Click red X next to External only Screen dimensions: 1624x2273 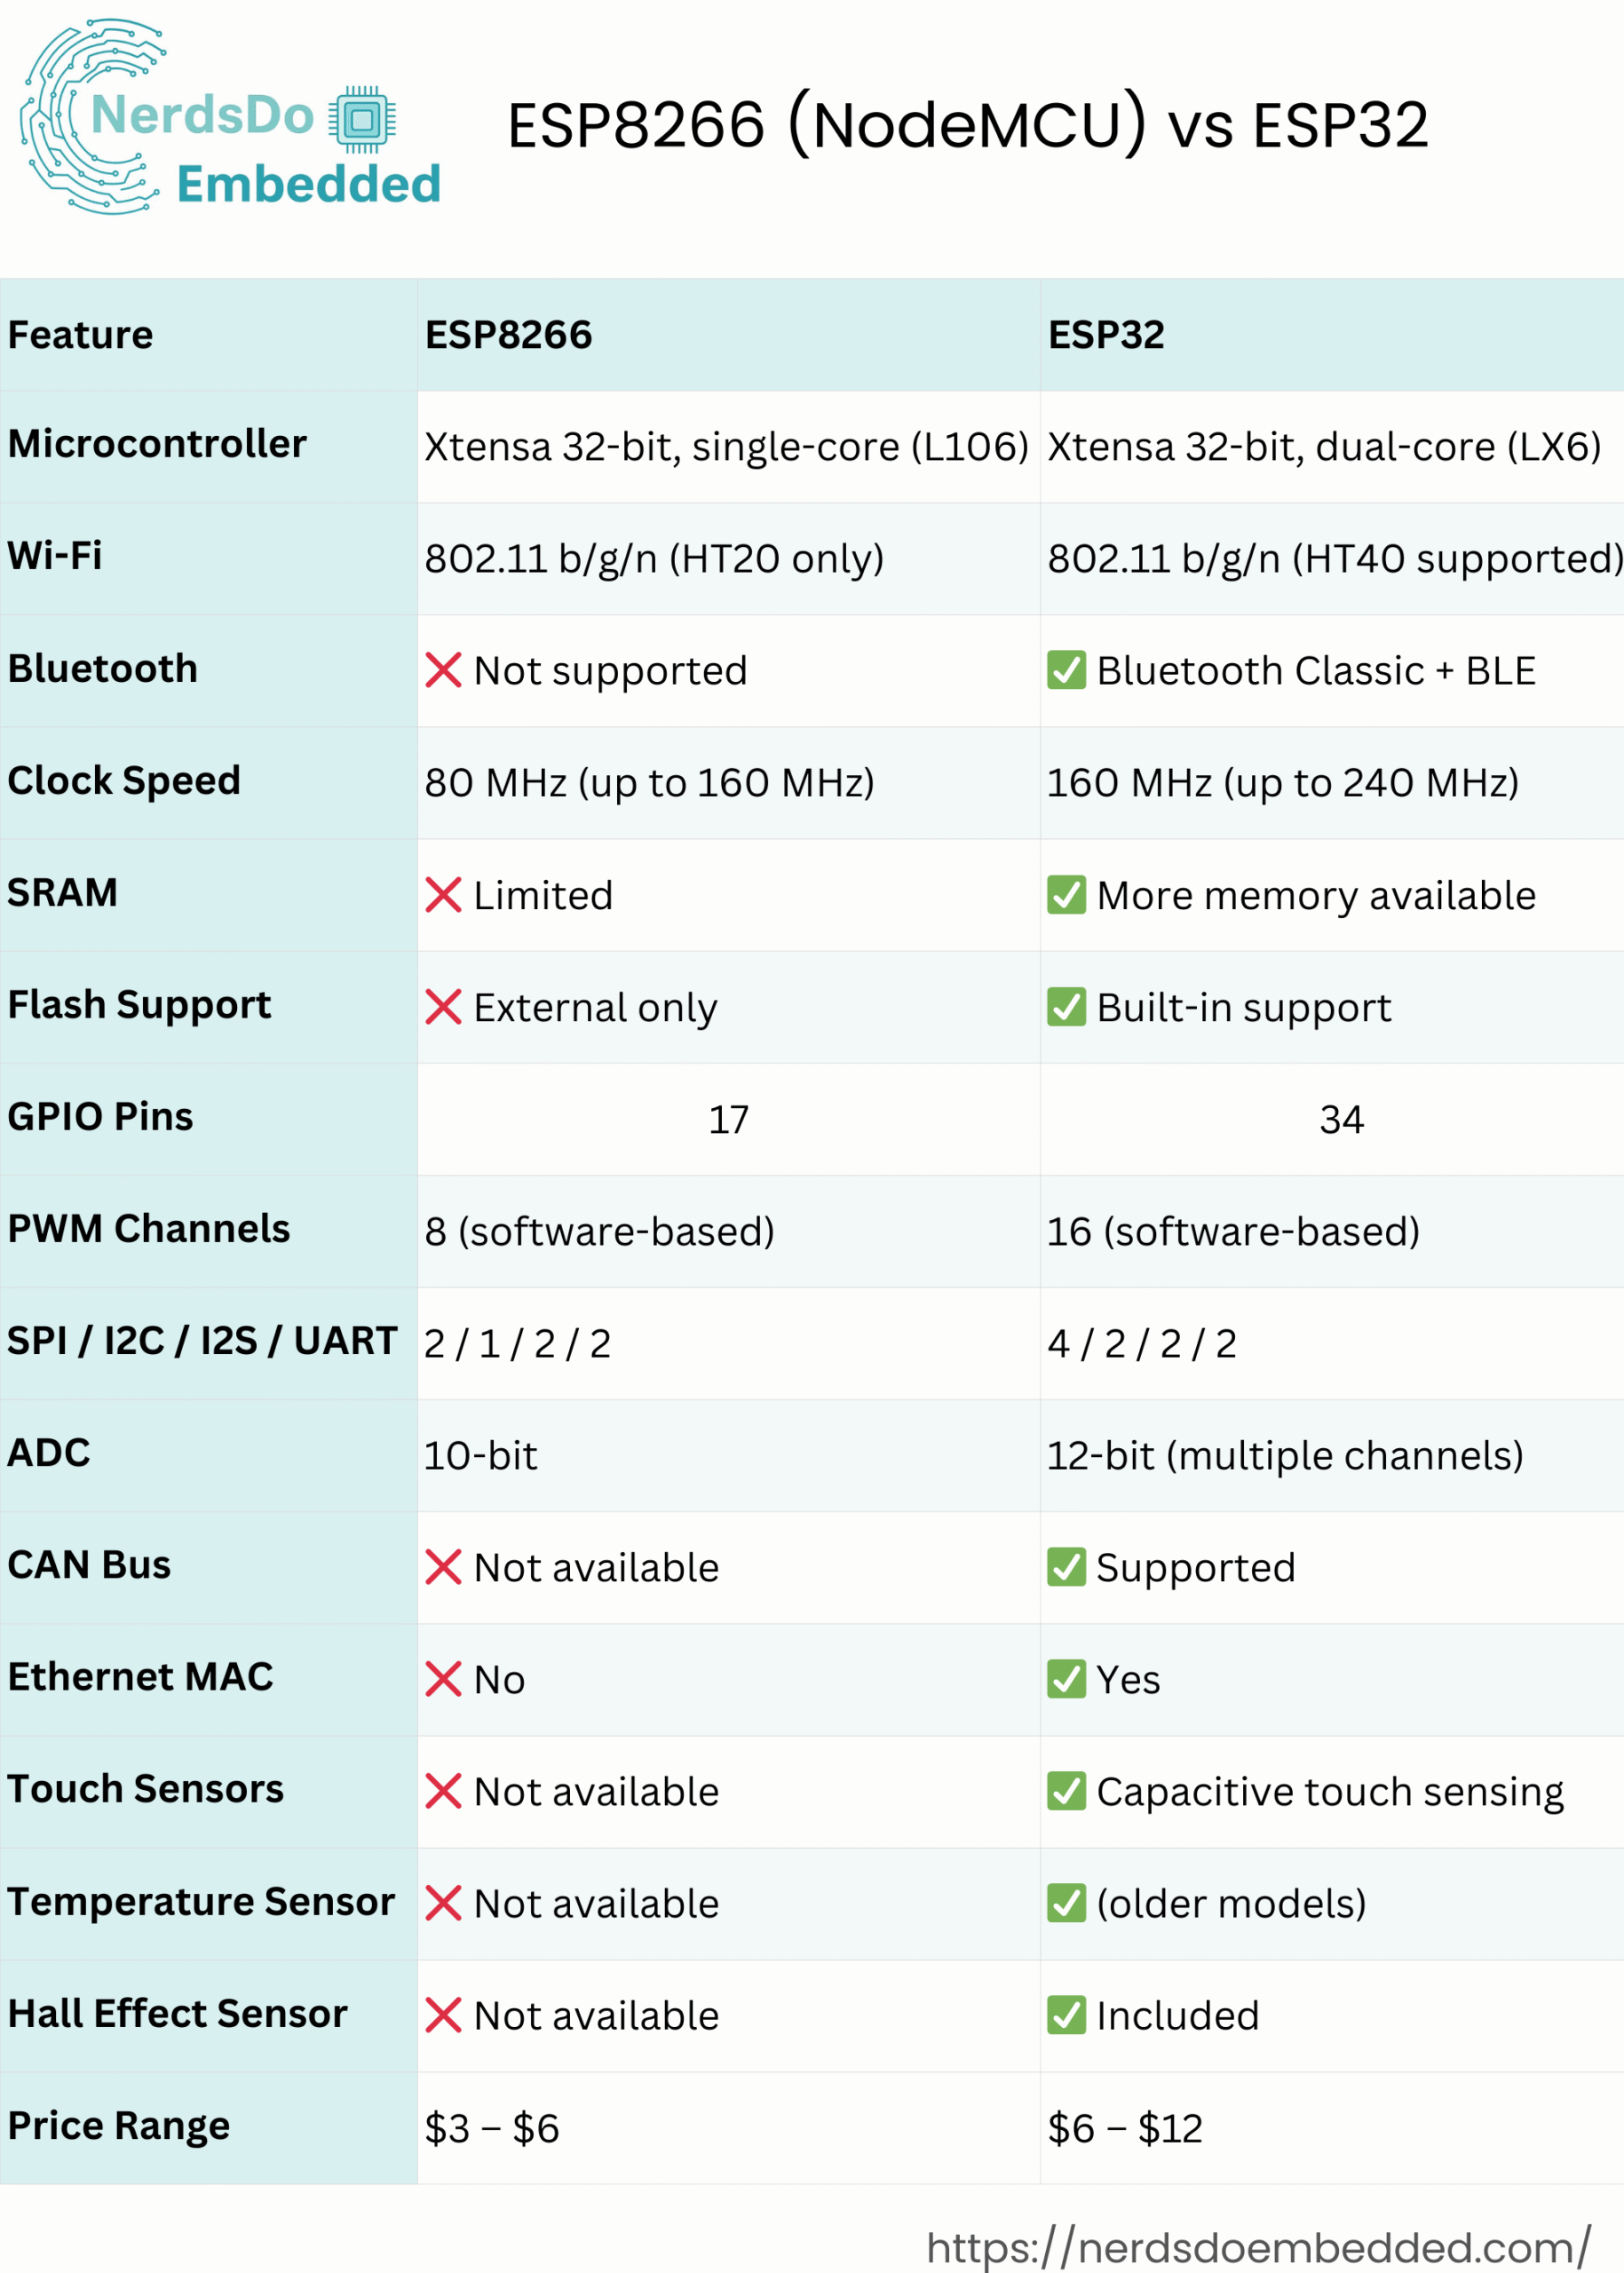coord(443,1007)
